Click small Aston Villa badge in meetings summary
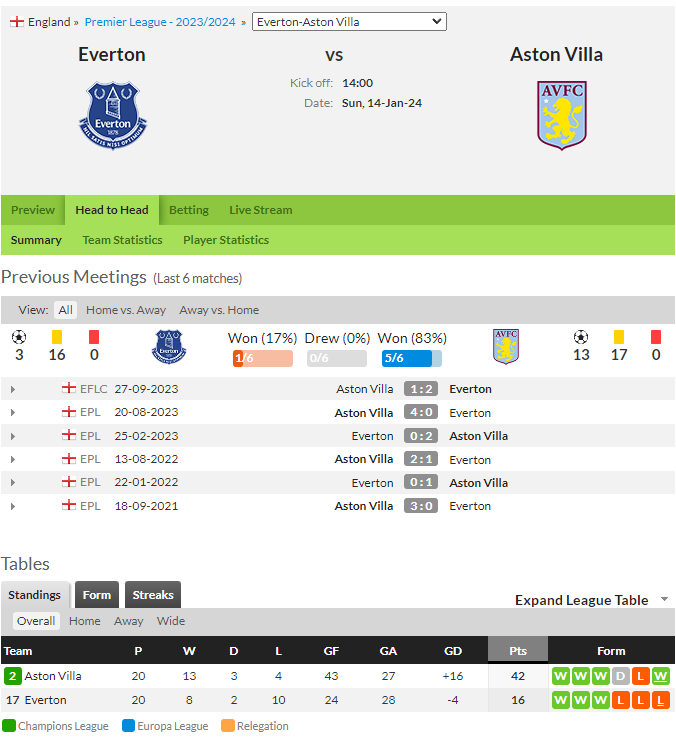This screenshot has width=676, height=748. point(506,347)
